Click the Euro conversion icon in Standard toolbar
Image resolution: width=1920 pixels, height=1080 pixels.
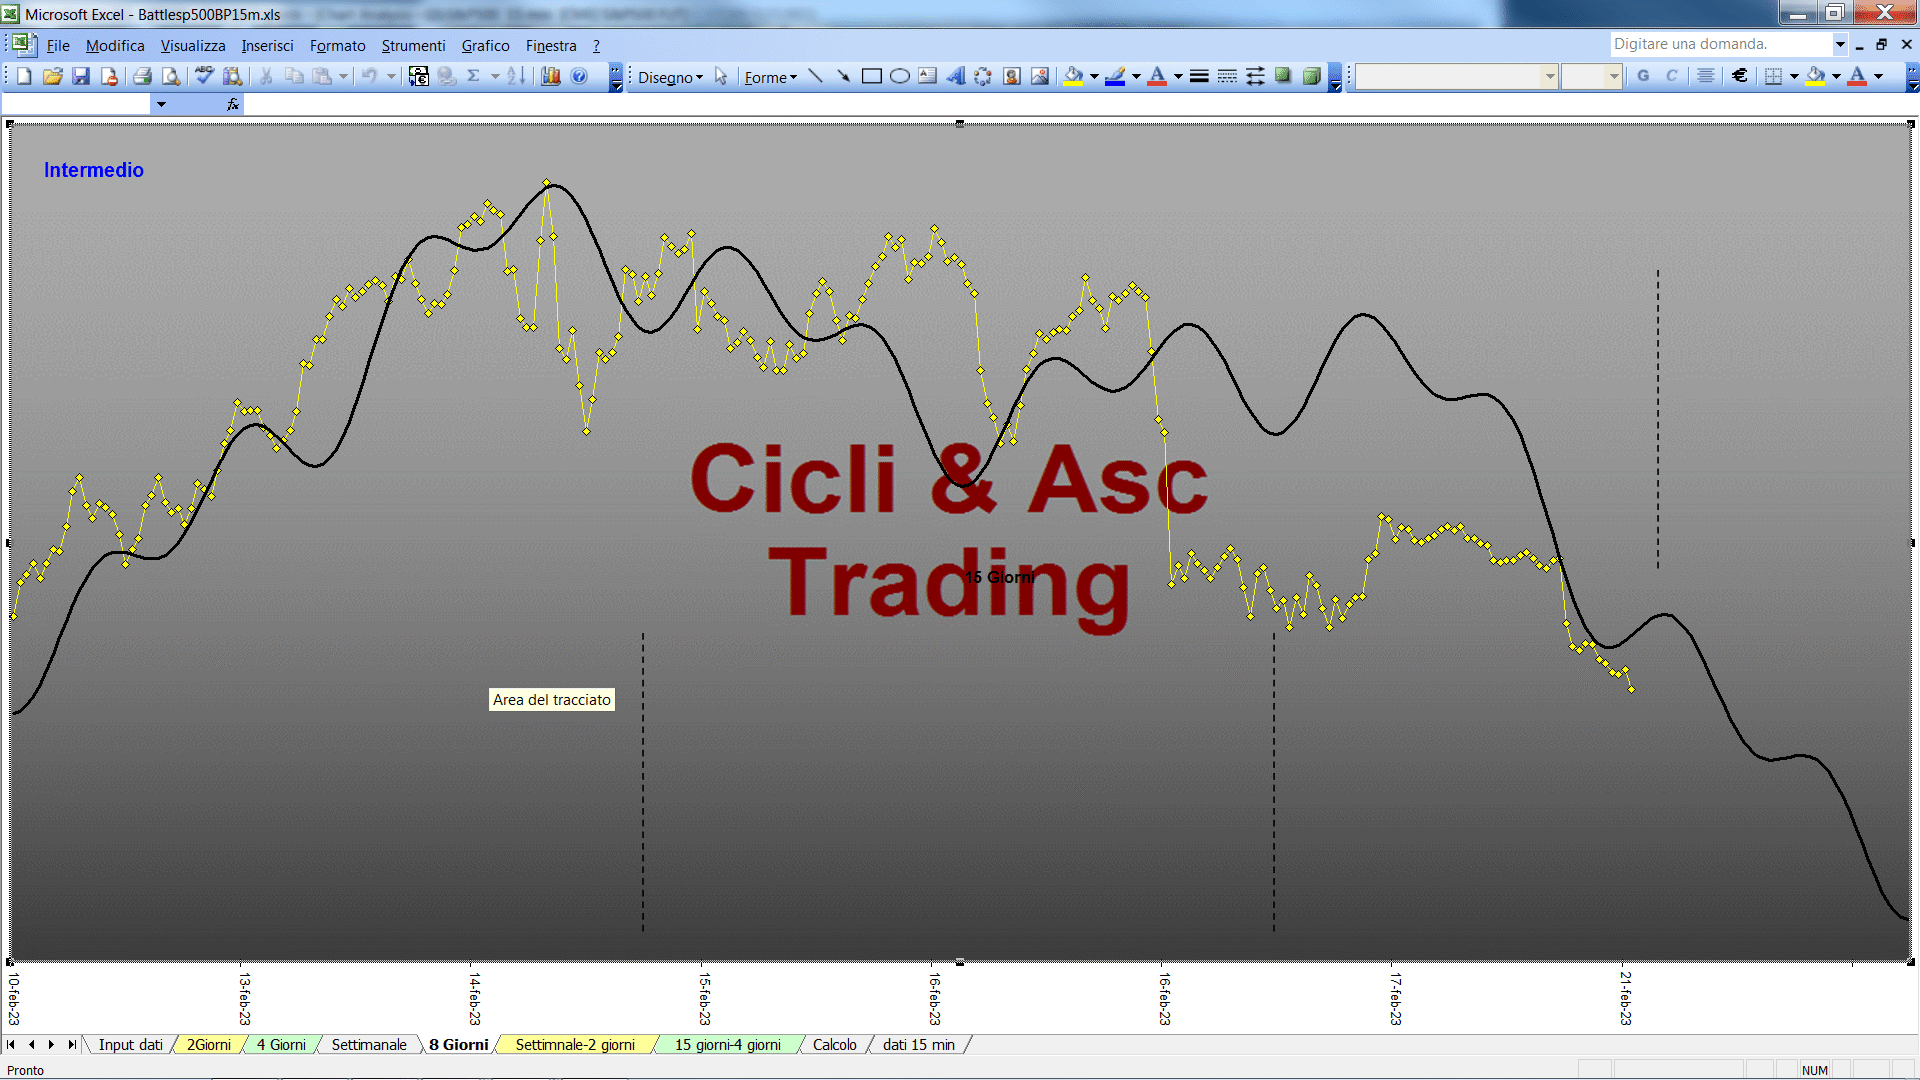click(x=418, y=76)
